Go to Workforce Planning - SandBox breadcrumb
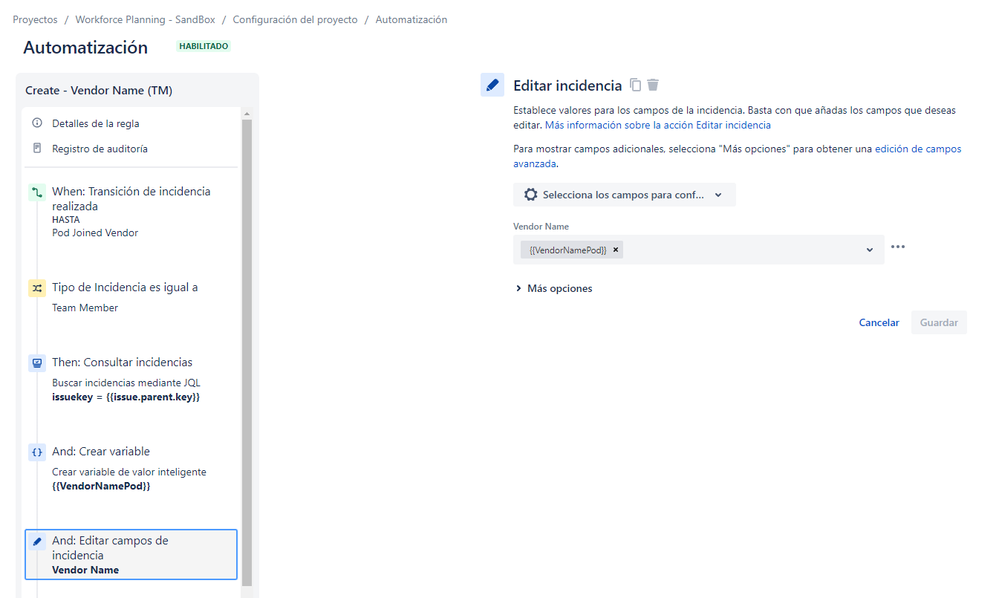 (x=145, y=20)
